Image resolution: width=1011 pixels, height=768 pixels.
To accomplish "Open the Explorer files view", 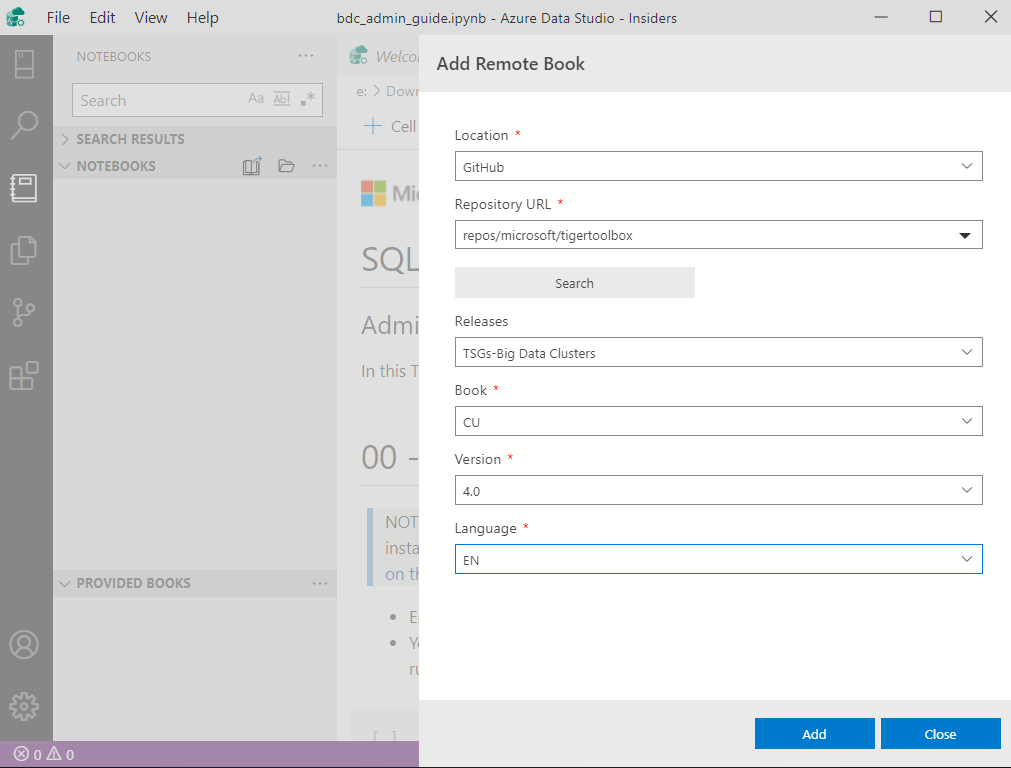I will coord(24,250).
